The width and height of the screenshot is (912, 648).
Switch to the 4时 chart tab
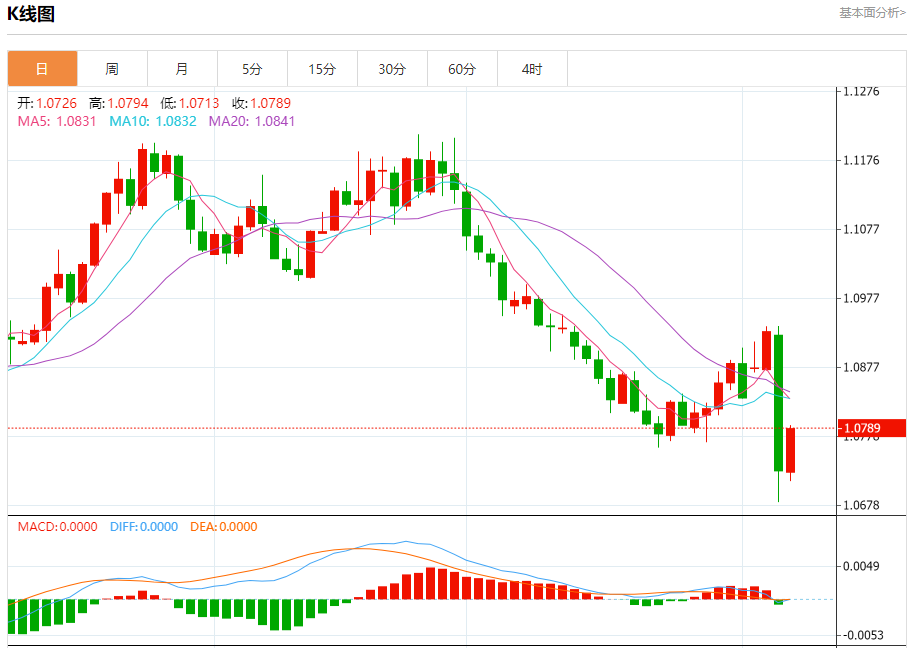tap(532, 69)
